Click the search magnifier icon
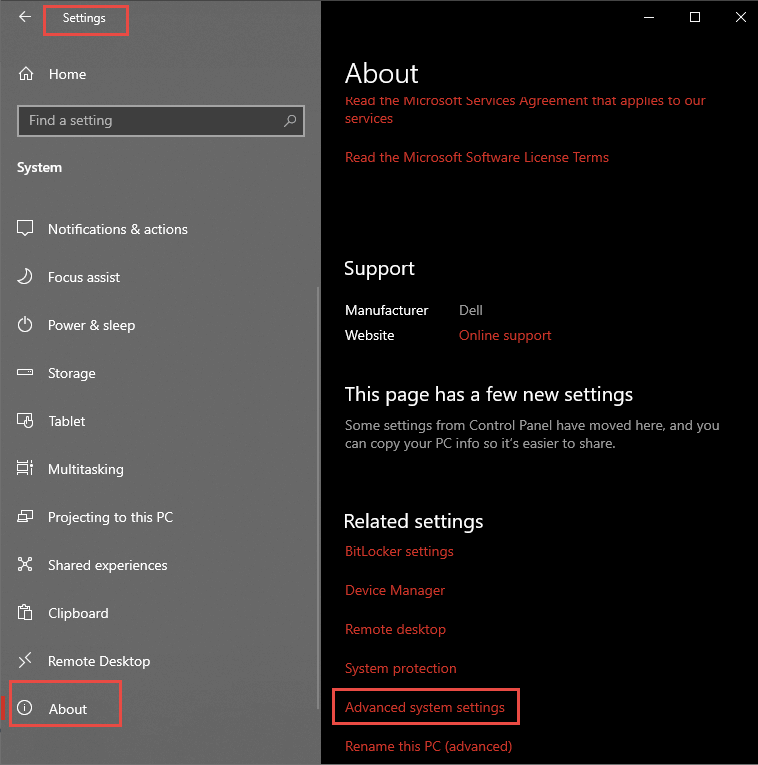Image resolution: width=758 pixels, height=765 pixels. click(290, 120)
